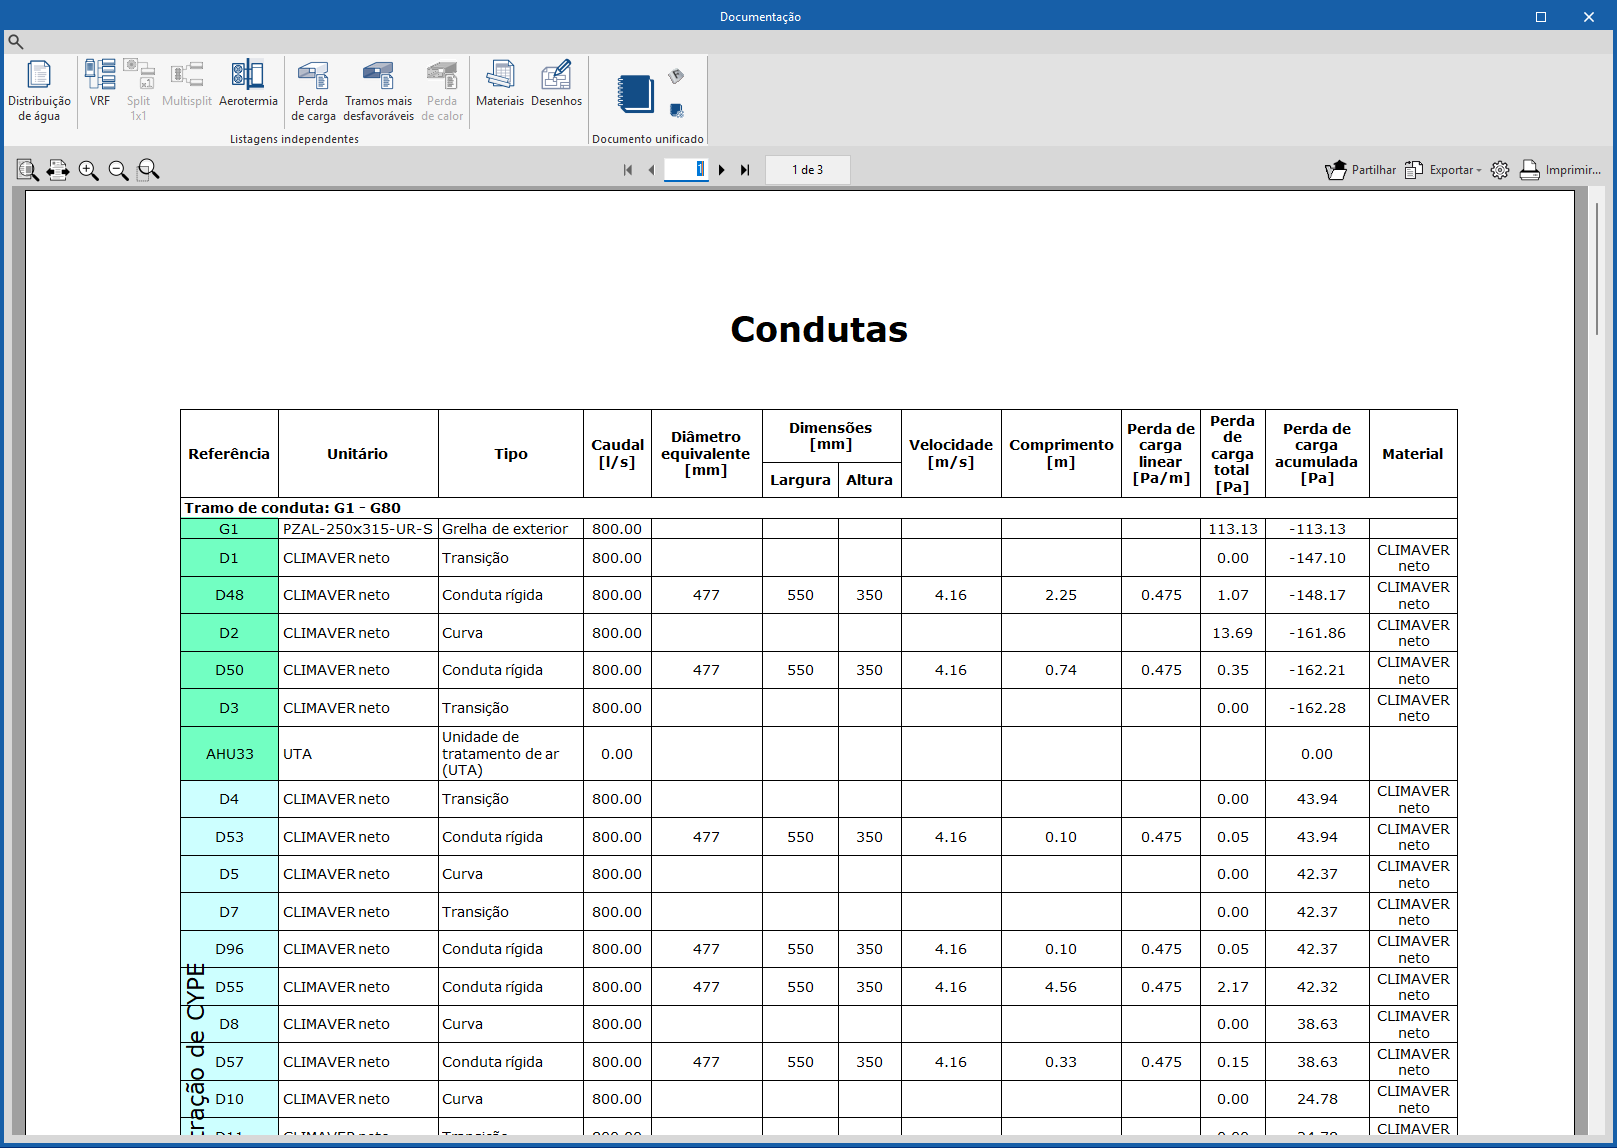Click the zoom in magnifier

click(x=89, y=170)
